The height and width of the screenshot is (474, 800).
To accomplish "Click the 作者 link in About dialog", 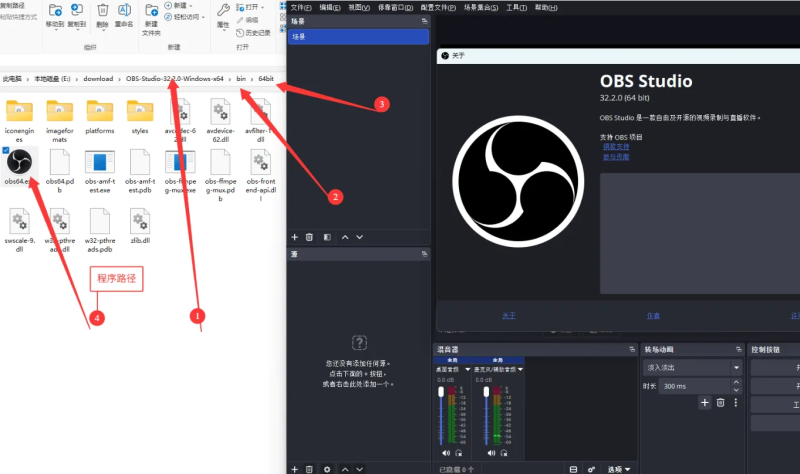I will [653, 316].
